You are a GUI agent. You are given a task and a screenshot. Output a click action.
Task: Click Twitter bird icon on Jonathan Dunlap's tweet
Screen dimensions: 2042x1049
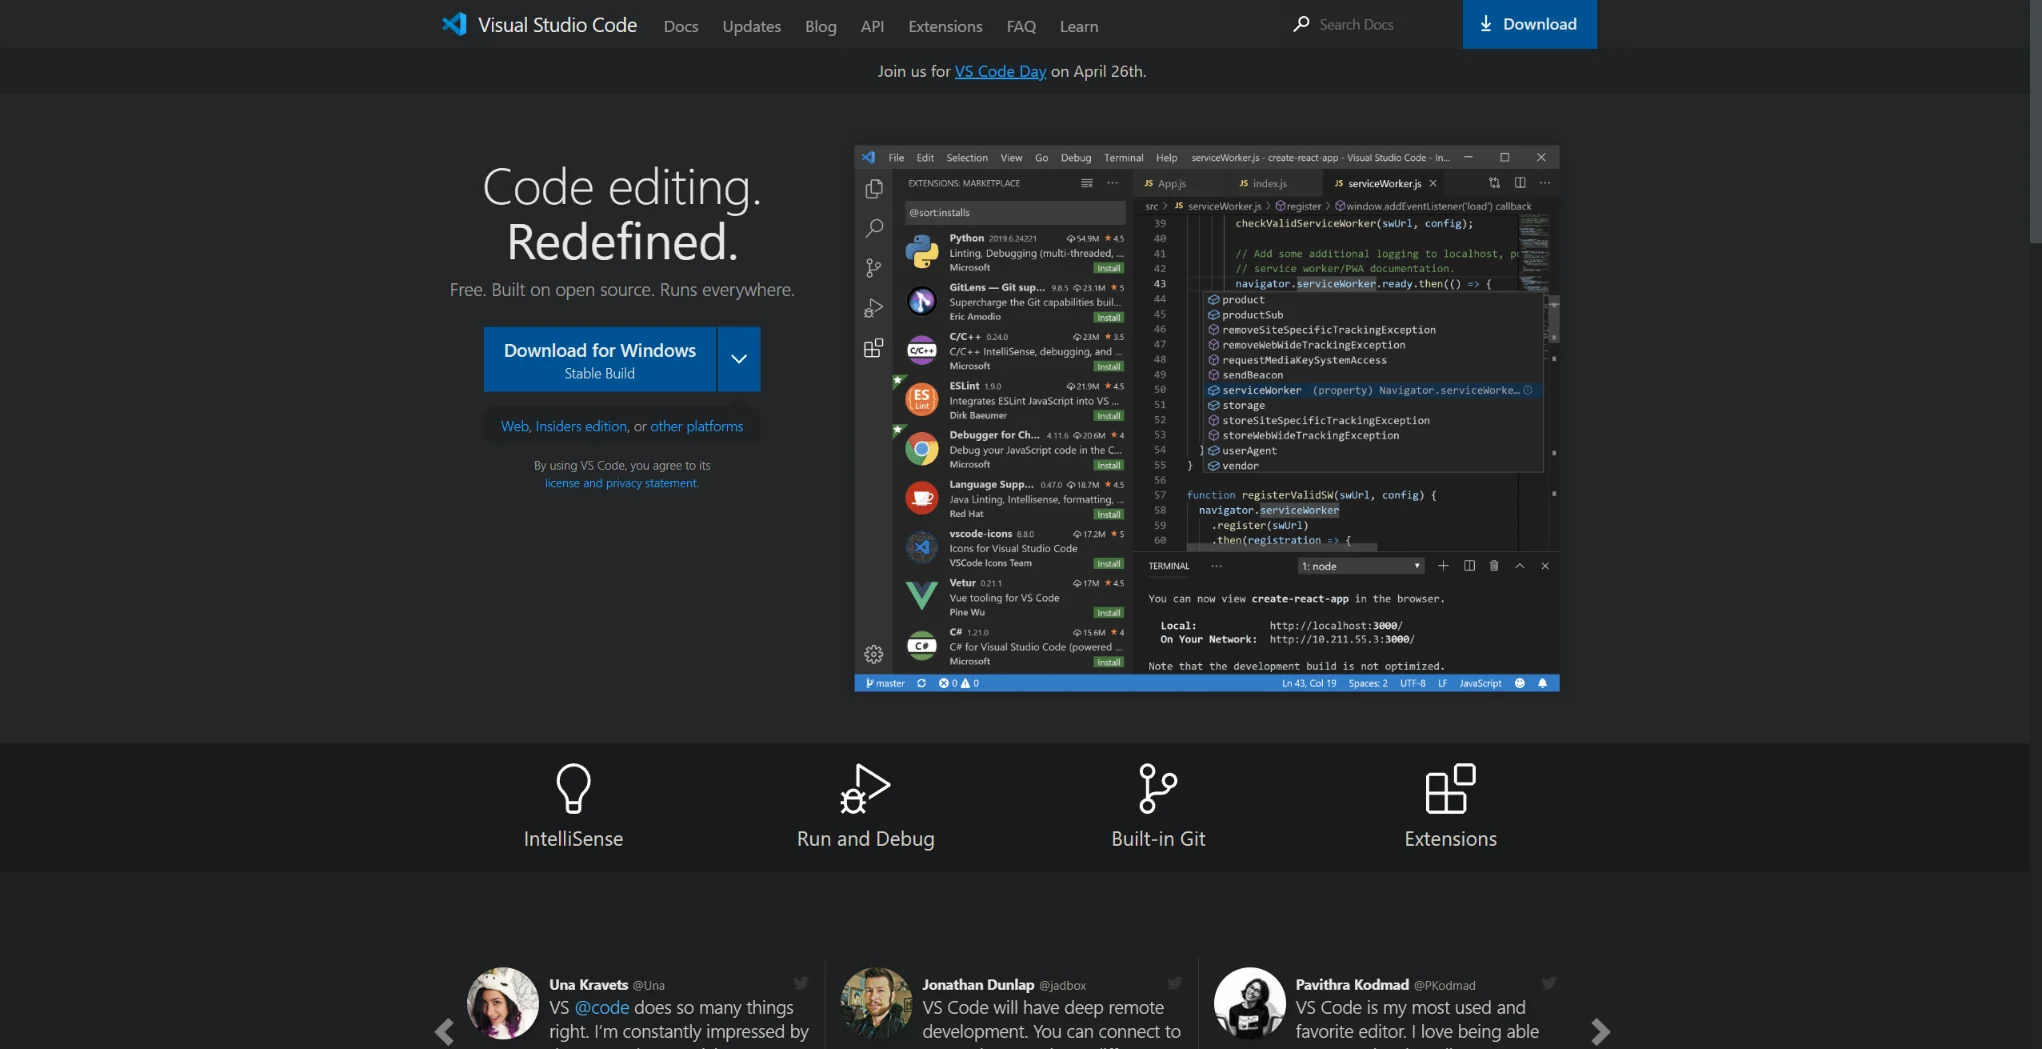click(1175, 983)
